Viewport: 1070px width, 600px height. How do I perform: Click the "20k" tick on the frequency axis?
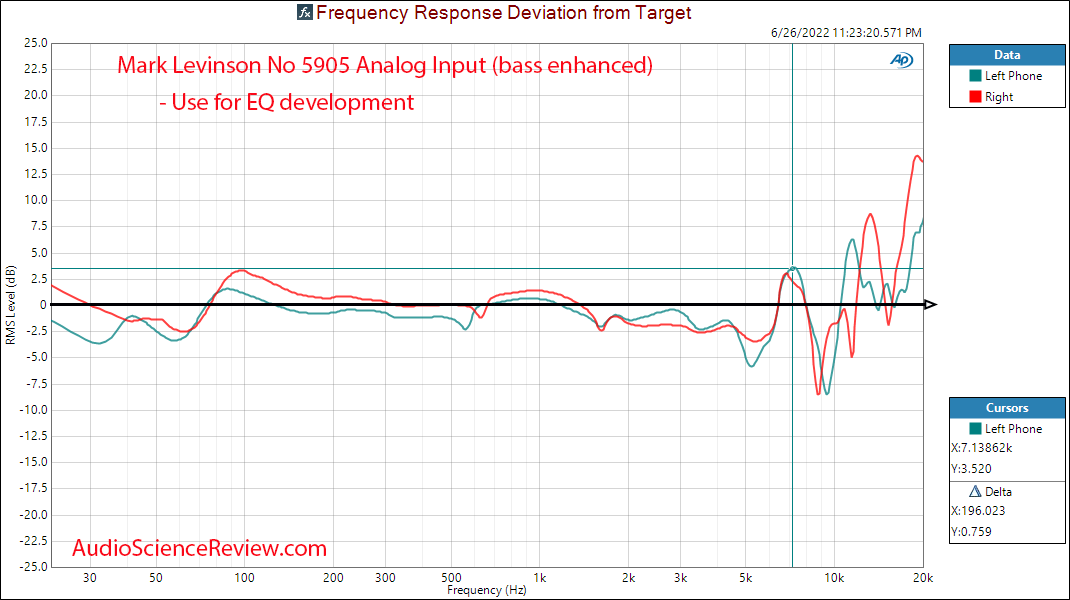point(923,577)
